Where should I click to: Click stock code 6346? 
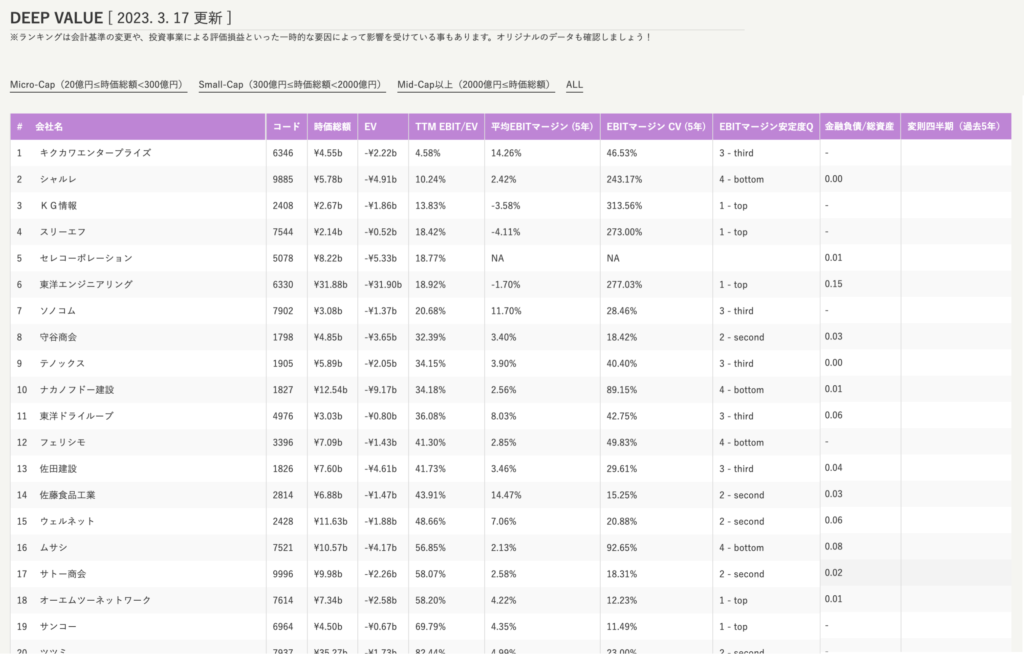pos(283,153)
